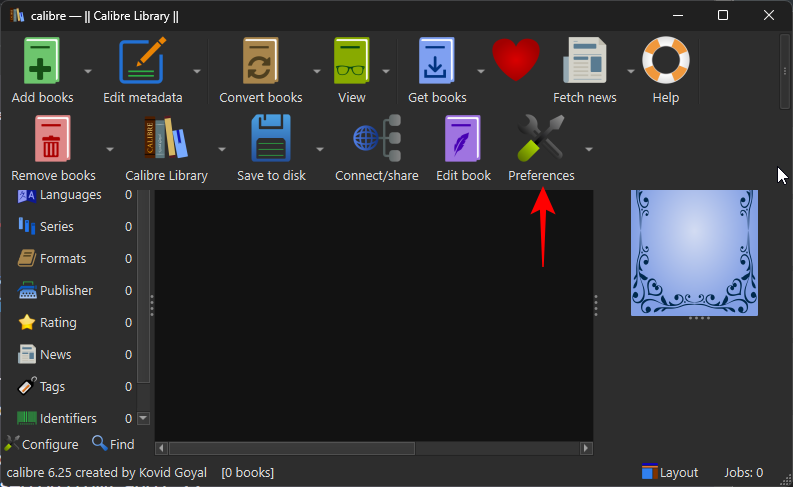
Task: Expand the Convert books dropdown arrow
Action: click(317, 71)
